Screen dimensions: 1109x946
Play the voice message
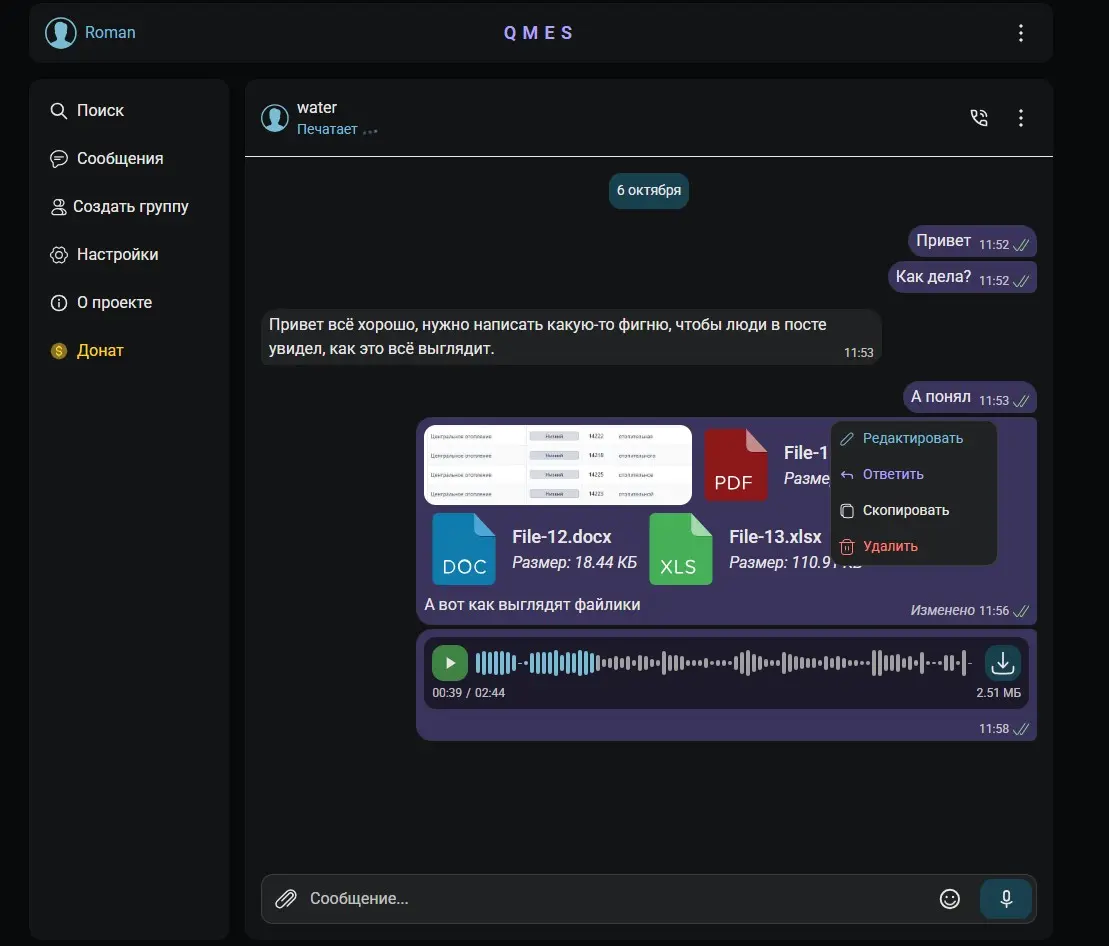450,663
